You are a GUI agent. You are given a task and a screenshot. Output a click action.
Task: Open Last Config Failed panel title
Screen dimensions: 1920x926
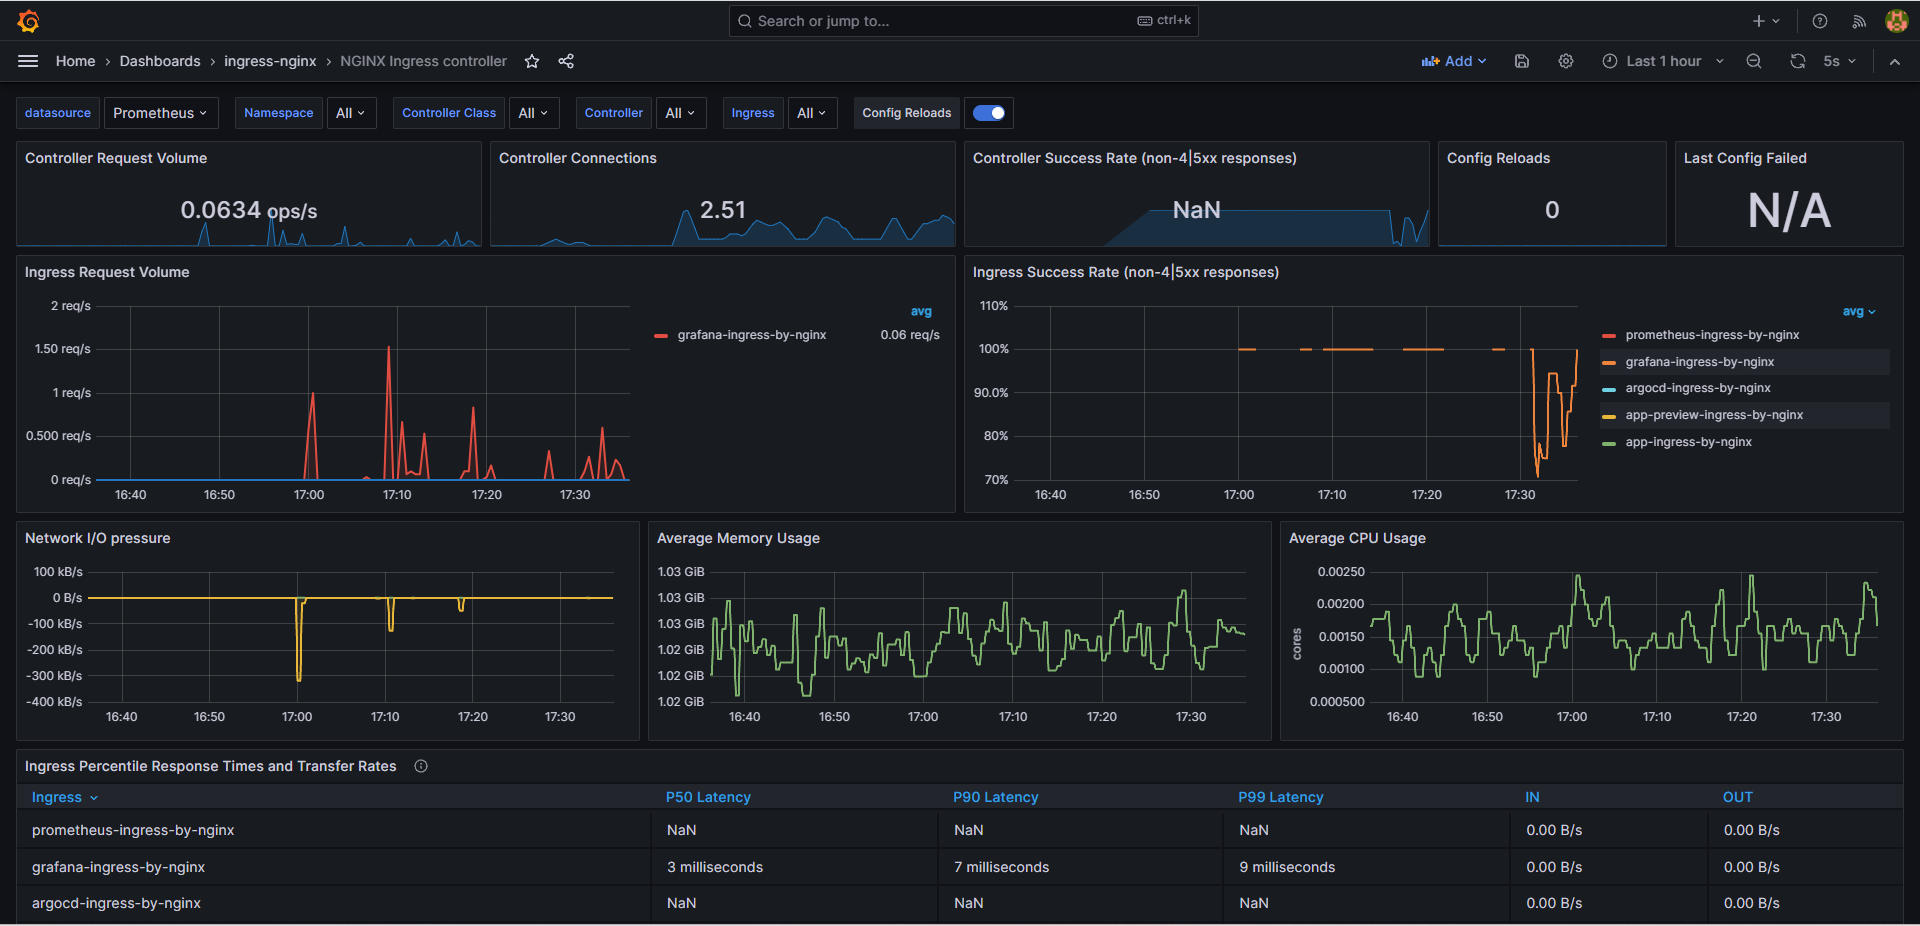click(1745, 158)
